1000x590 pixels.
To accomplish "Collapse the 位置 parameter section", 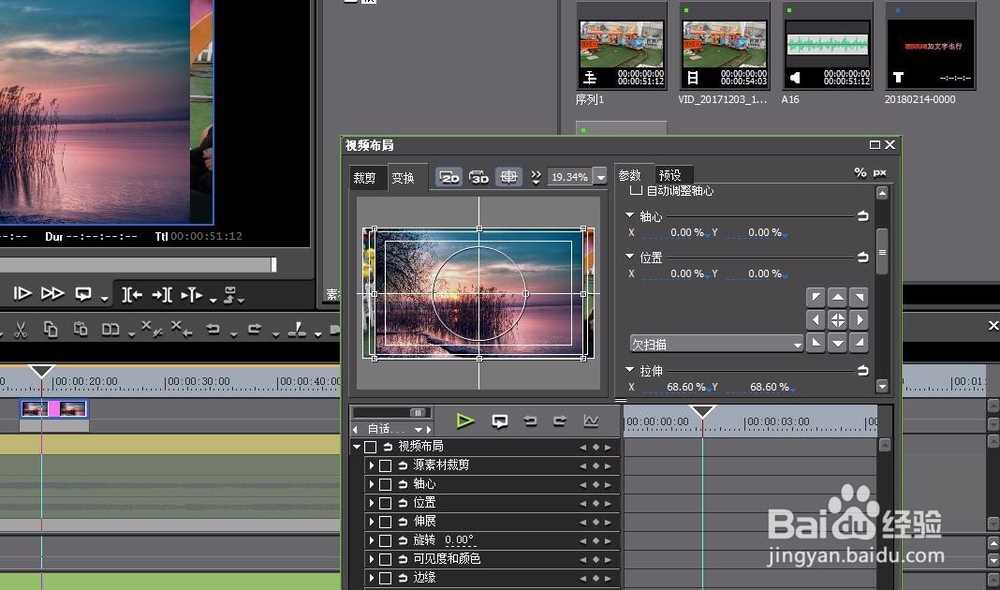I will coord(629,256).
